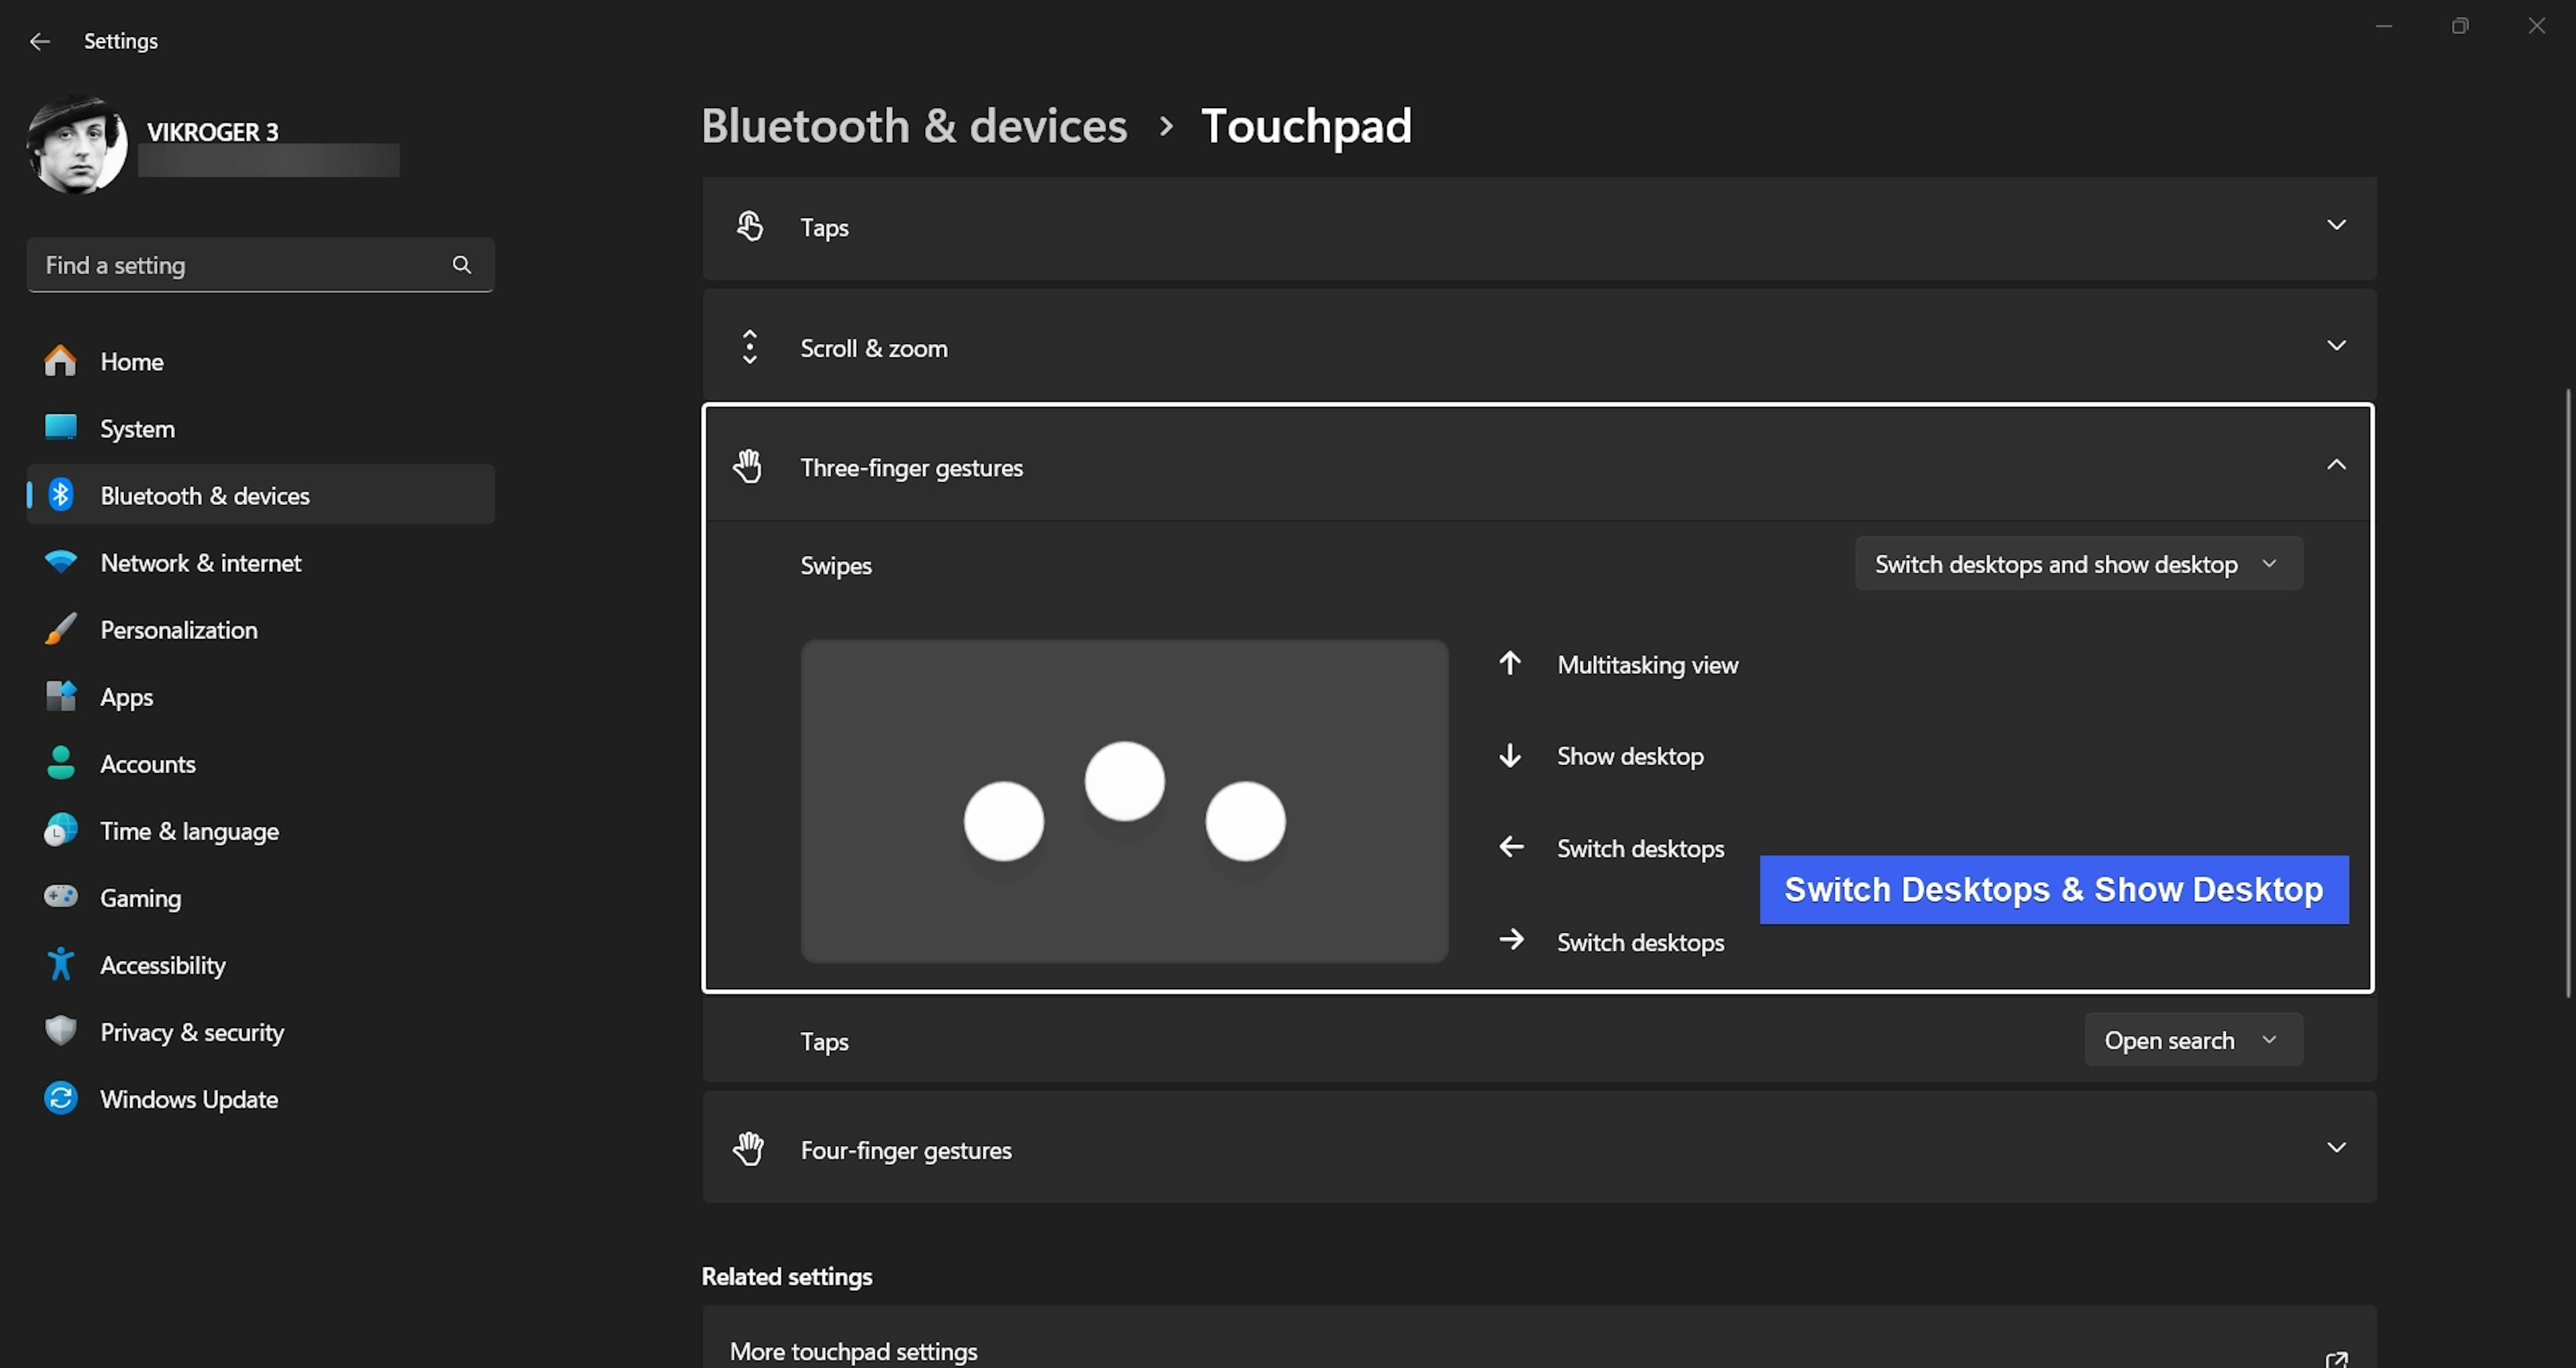This screenshot has width=2576, height=1368.
Task: Open the Taps 'Open search' dropdown
Action: 2192,1040
